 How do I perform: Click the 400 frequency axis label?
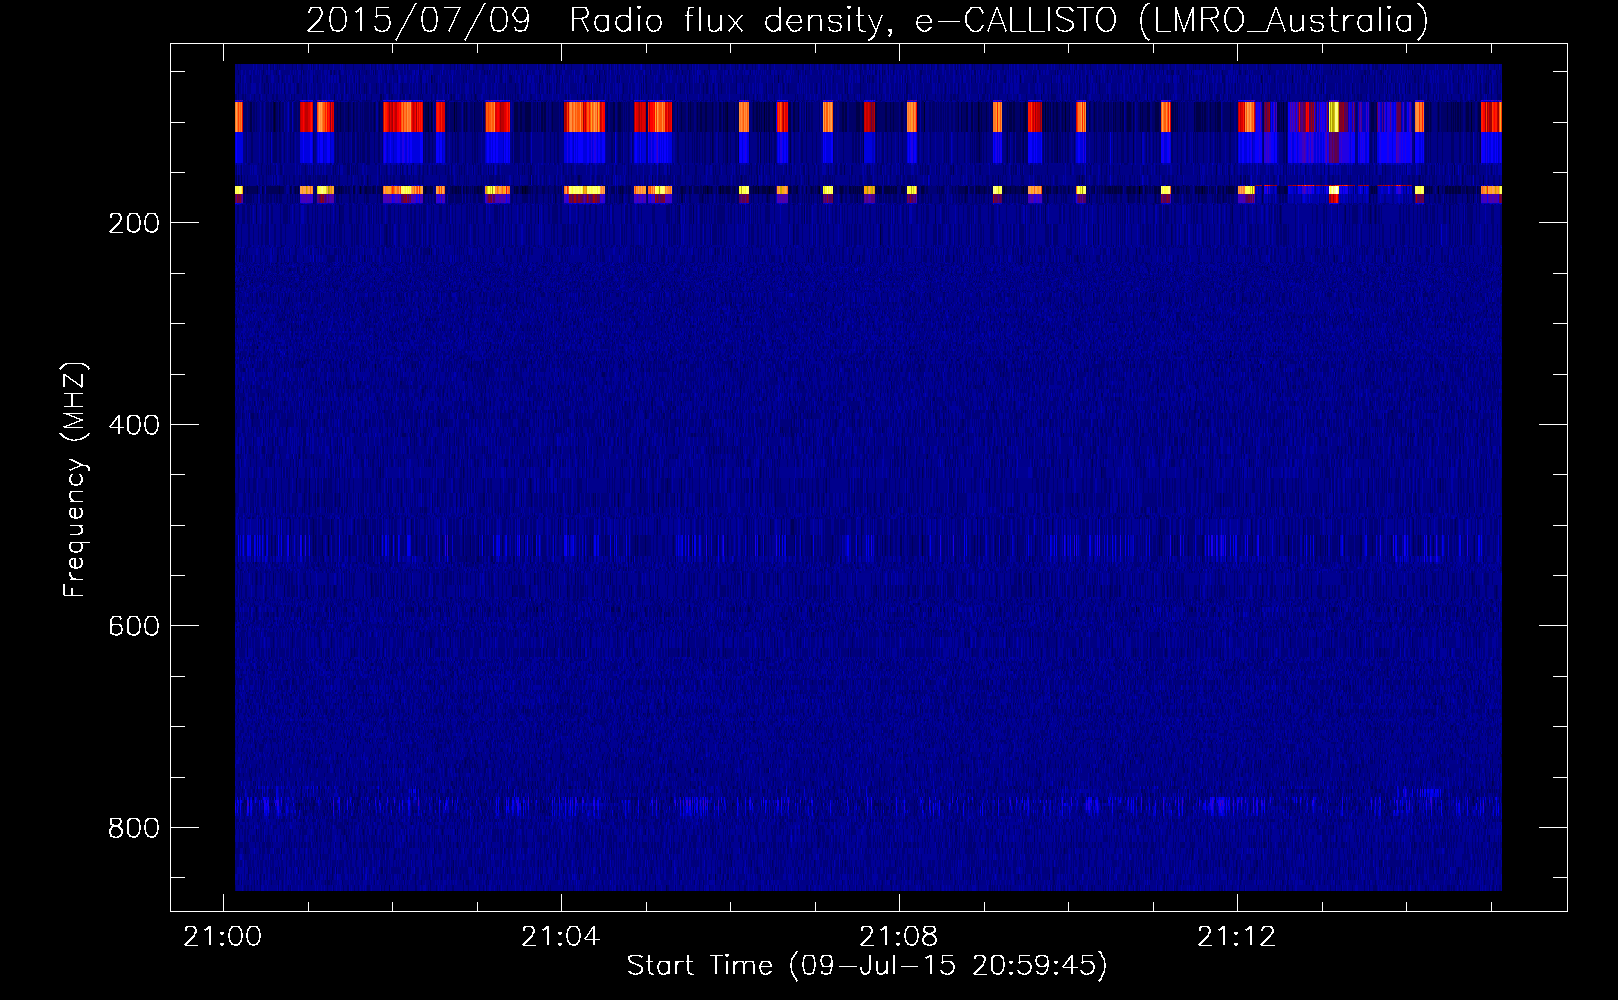pos(134,425)
